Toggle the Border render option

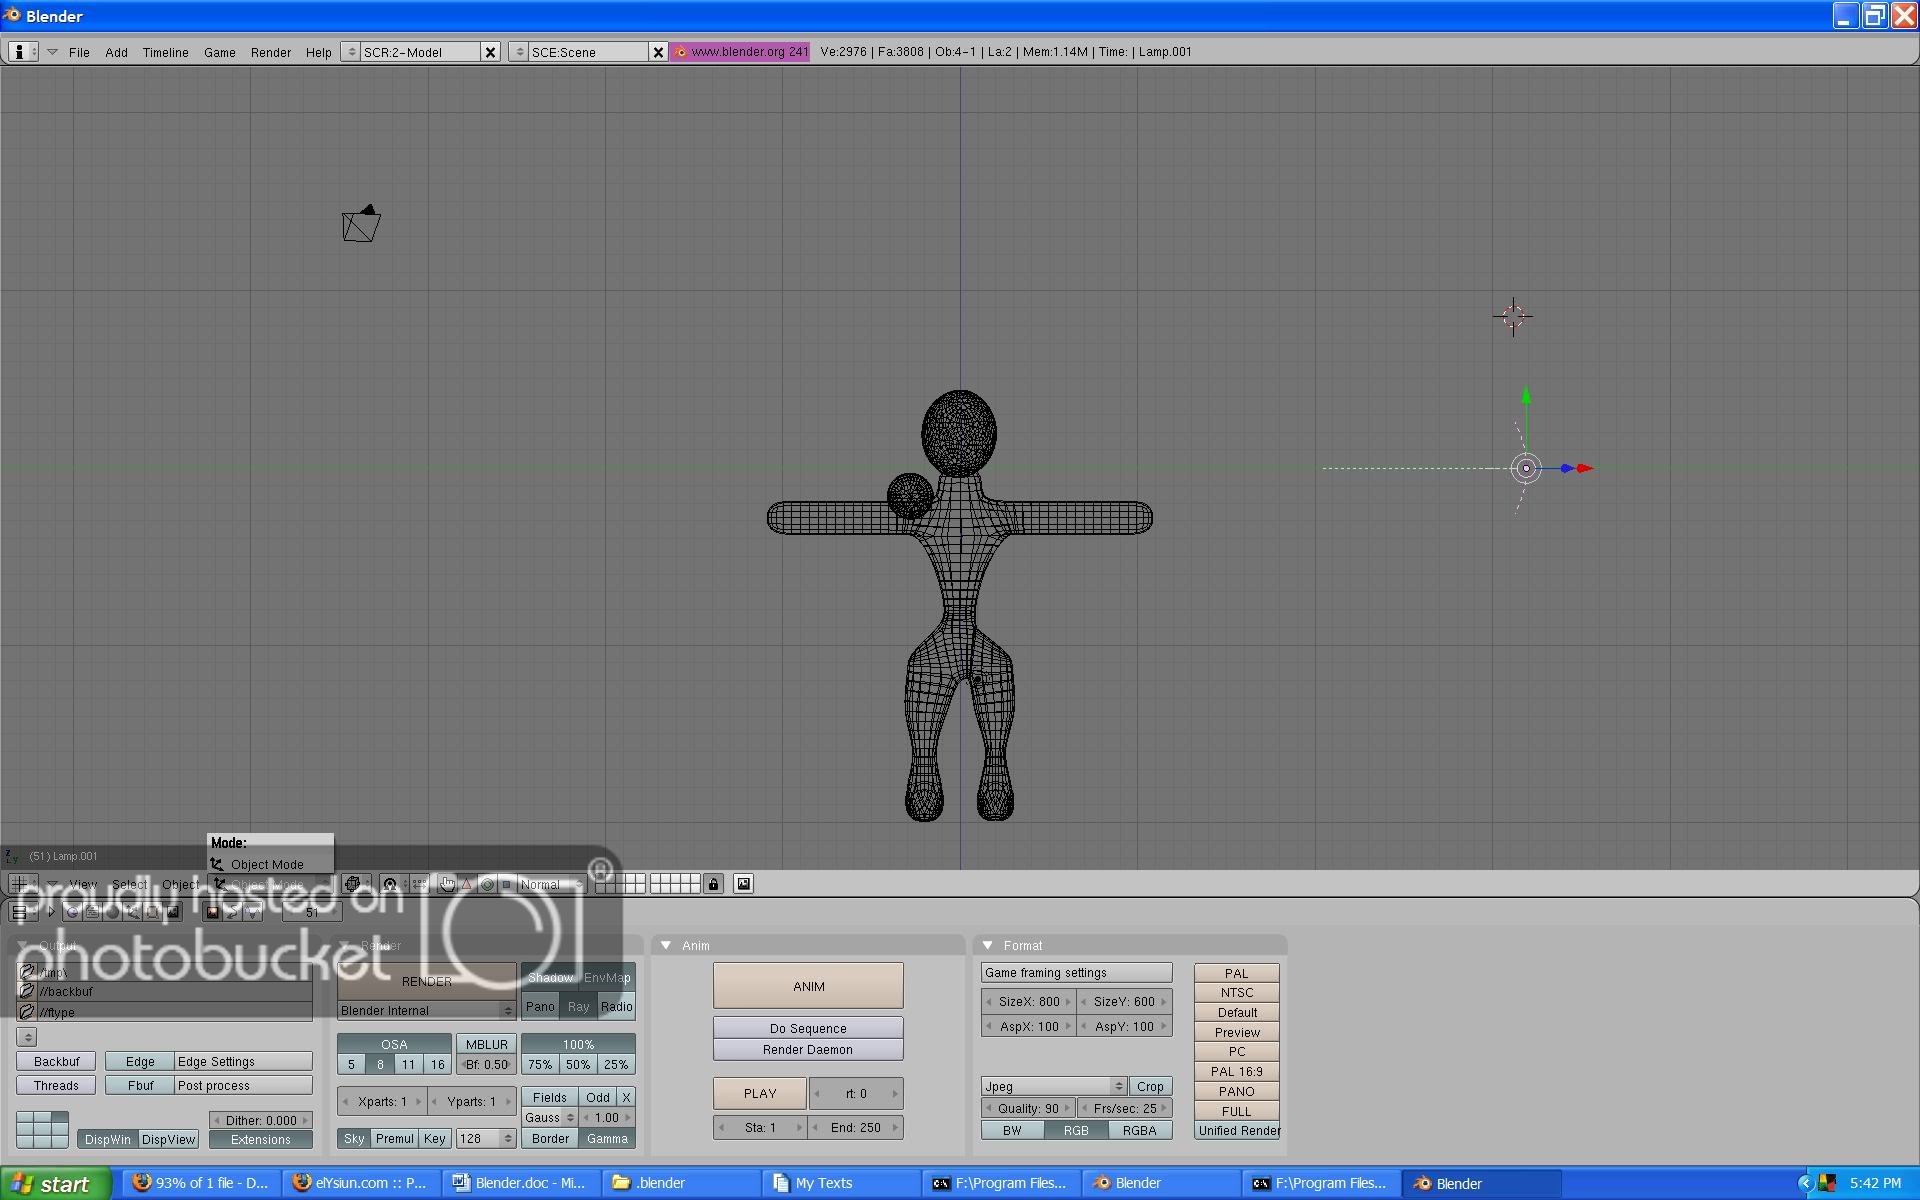[548, 1138]
